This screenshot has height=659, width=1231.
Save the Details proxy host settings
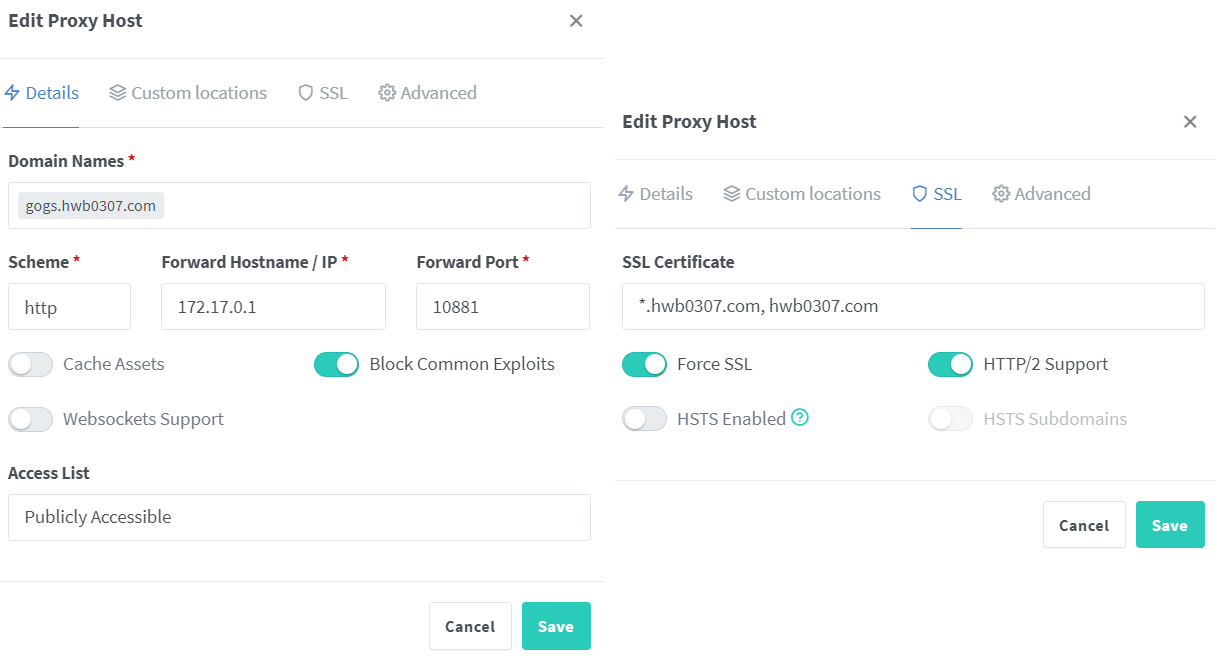pyautogui.click(x=556, y=626)
